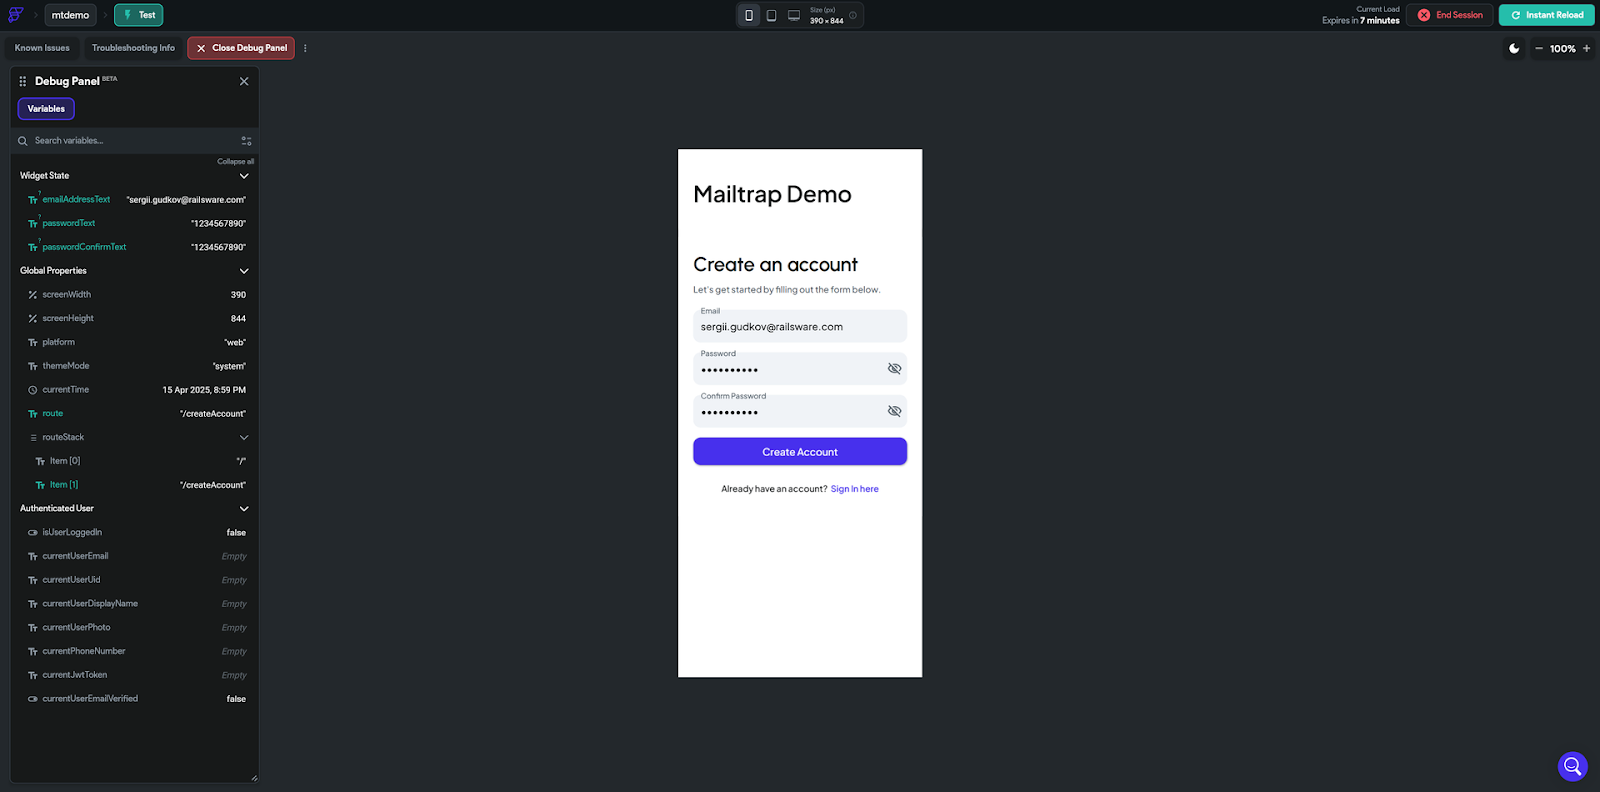Click the currentUserEmailVerified boolean icon
This screenshot has height=792, width=1600.
coord(33,699)
